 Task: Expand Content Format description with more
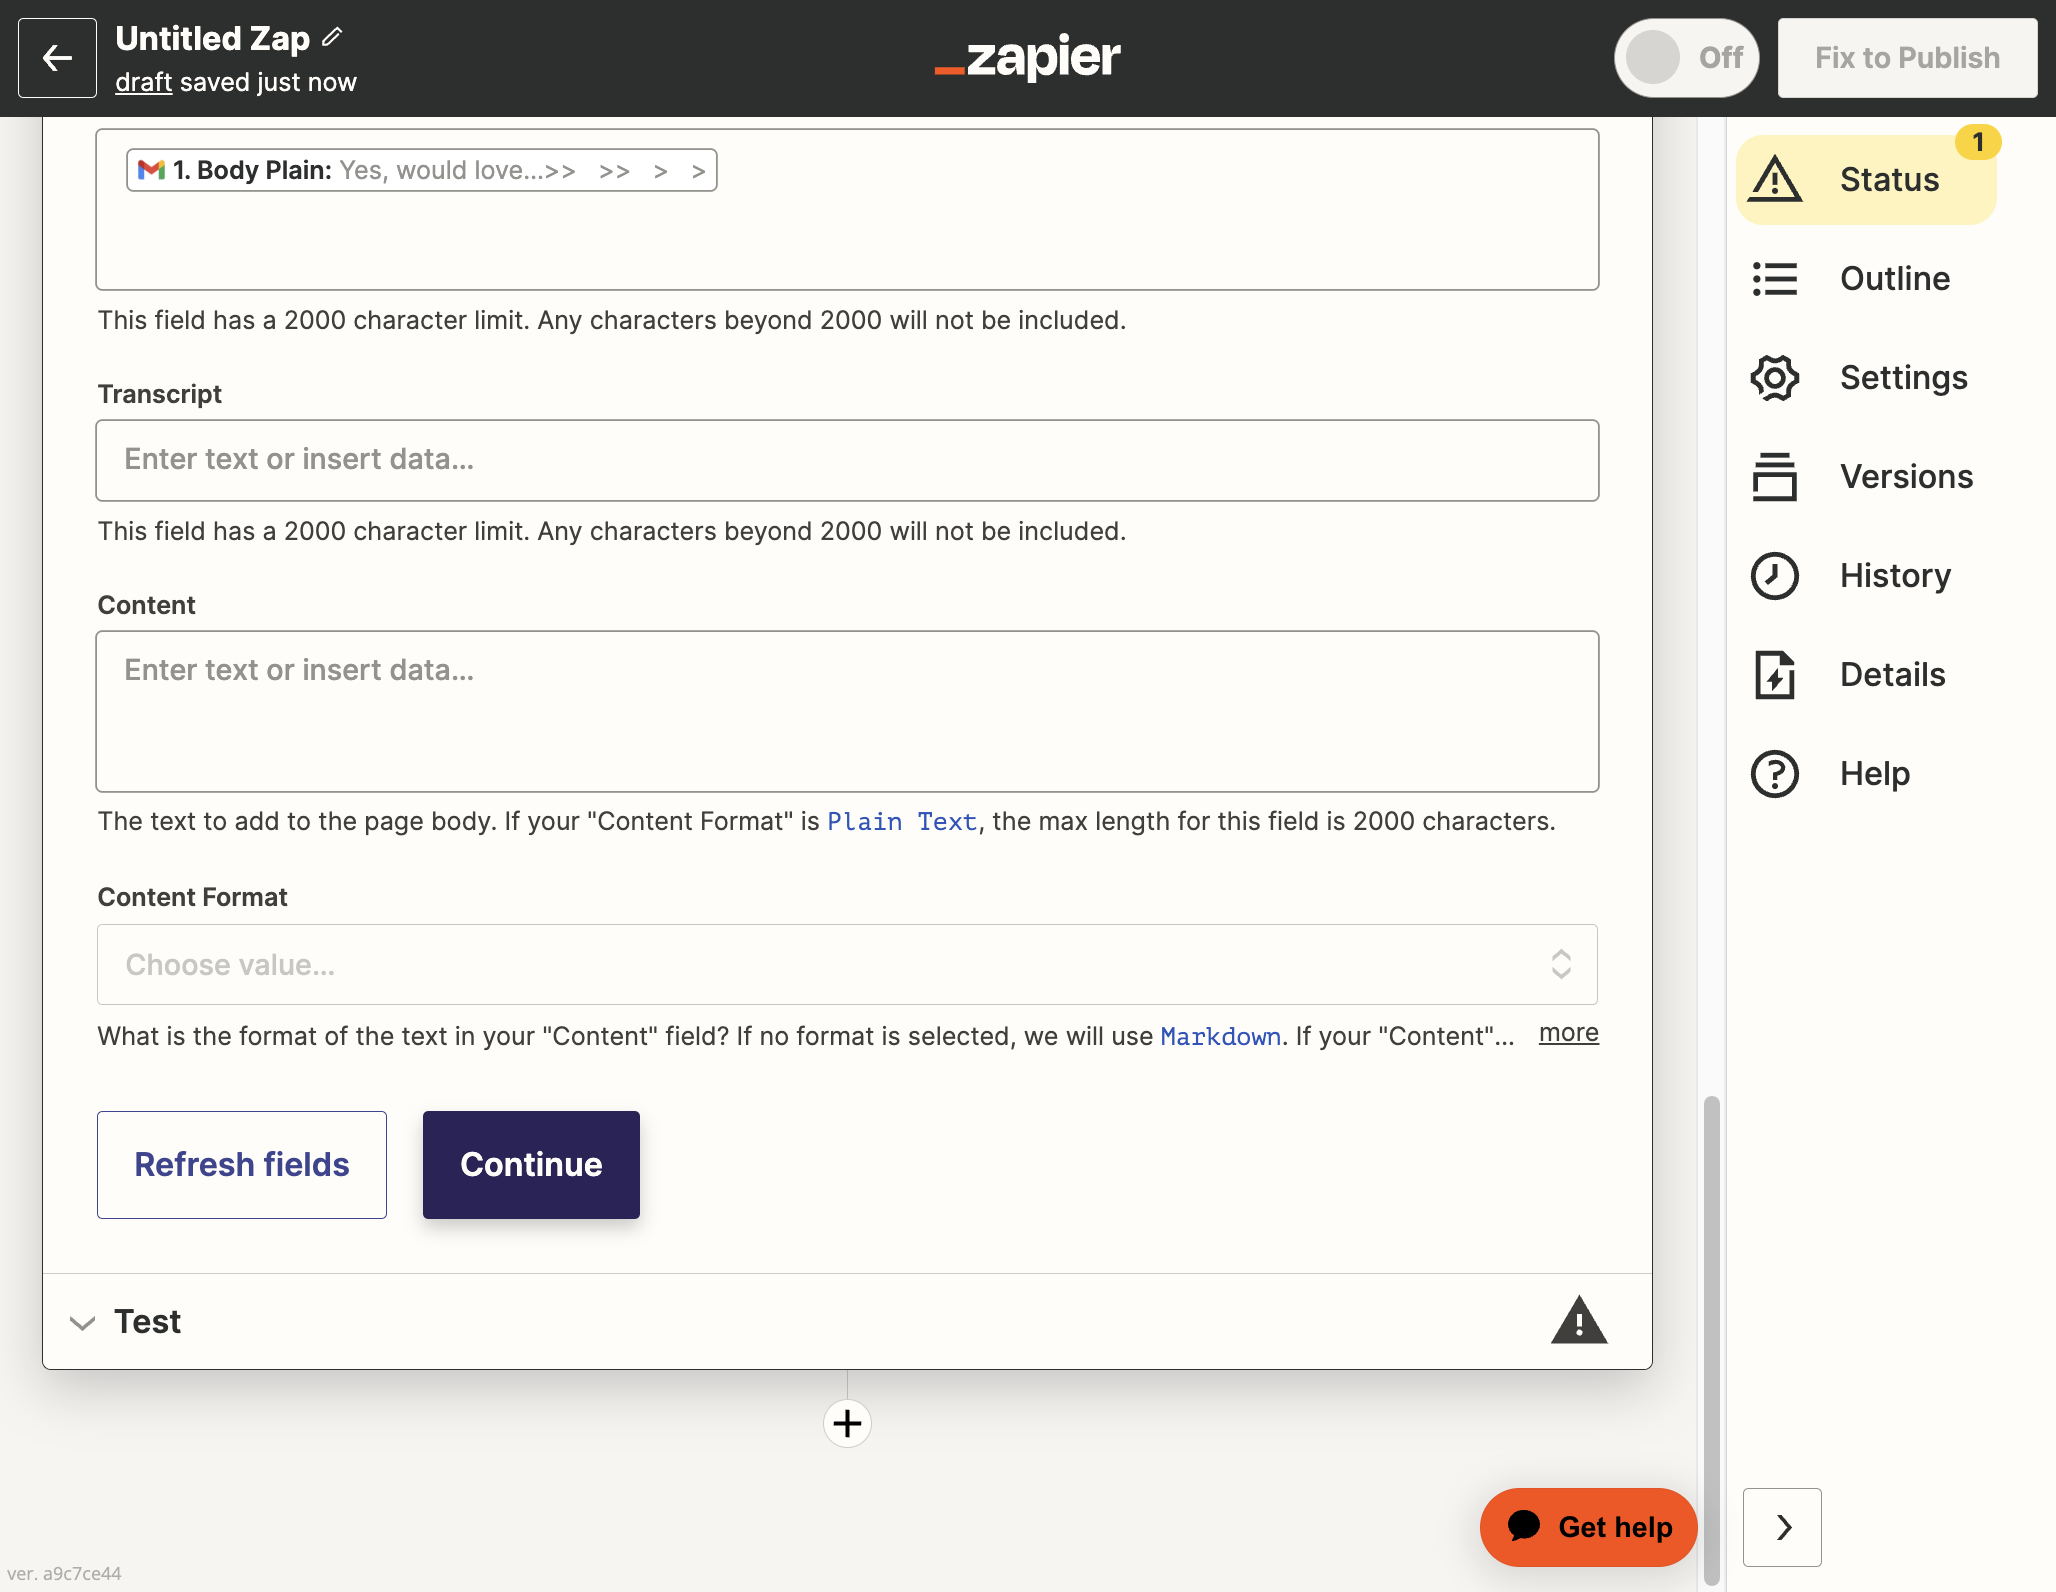(x=1568, y=1033)
